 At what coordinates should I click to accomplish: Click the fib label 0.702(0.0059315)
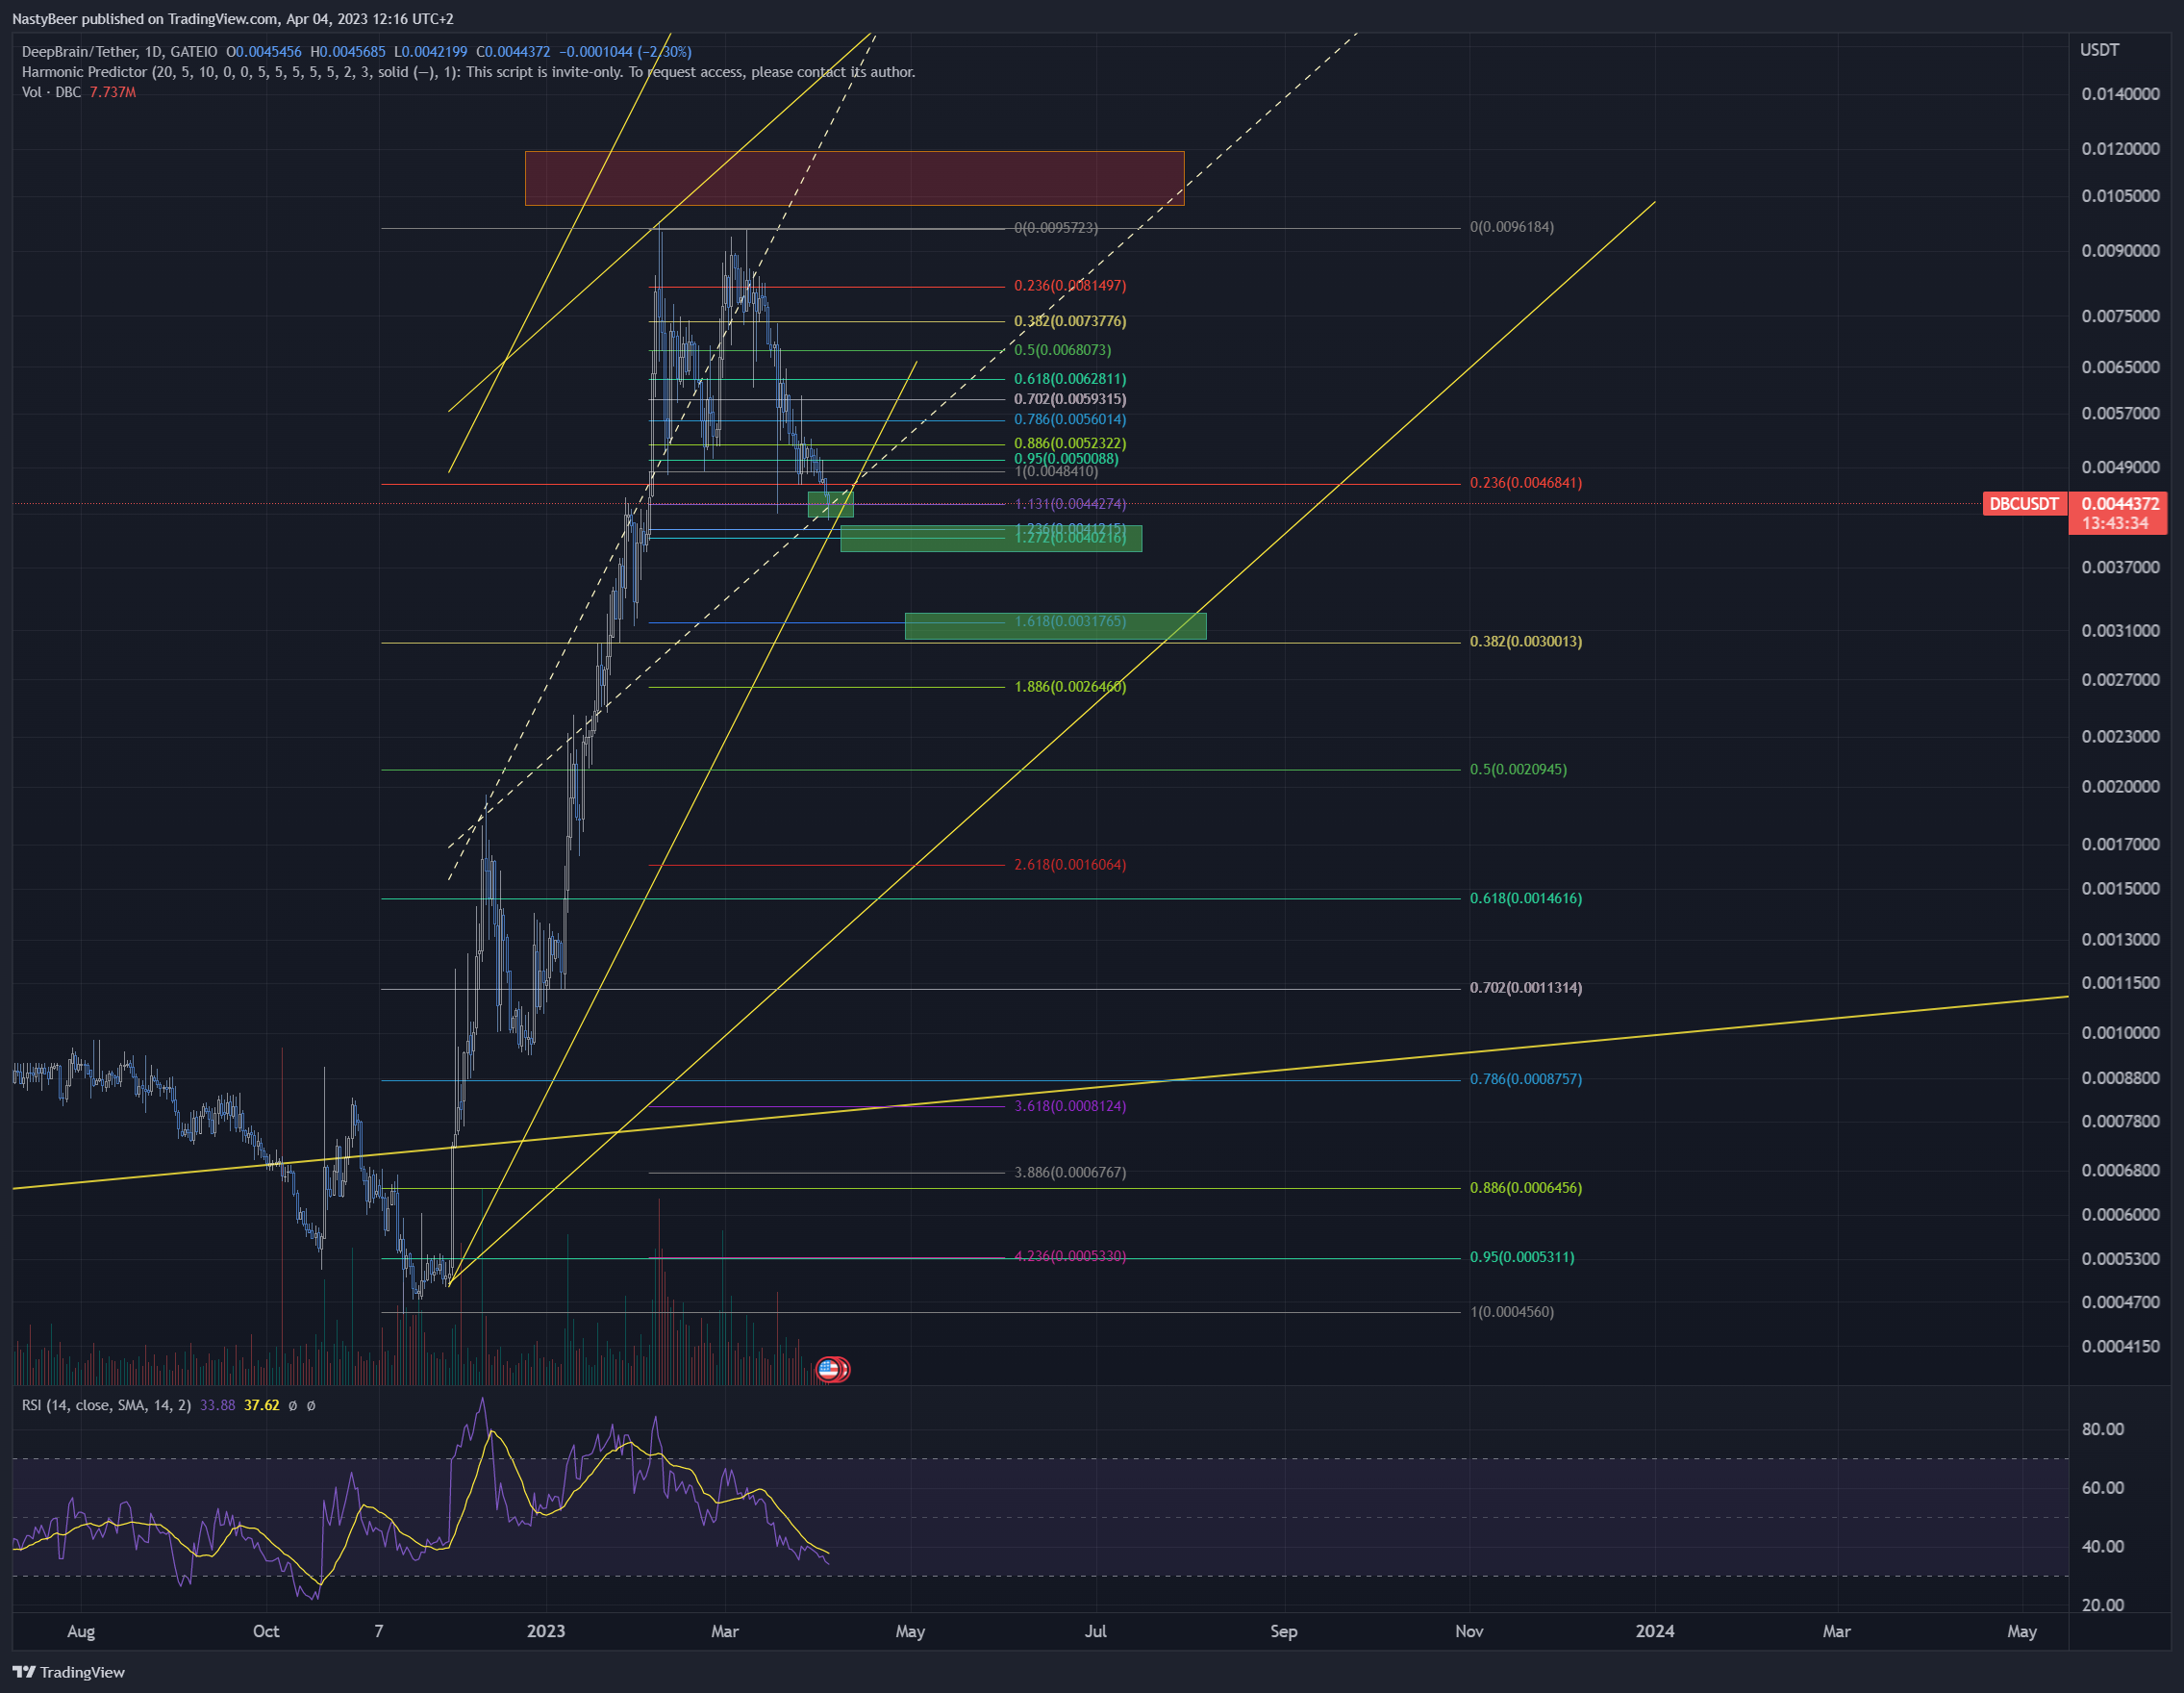tap(1070, 399)
